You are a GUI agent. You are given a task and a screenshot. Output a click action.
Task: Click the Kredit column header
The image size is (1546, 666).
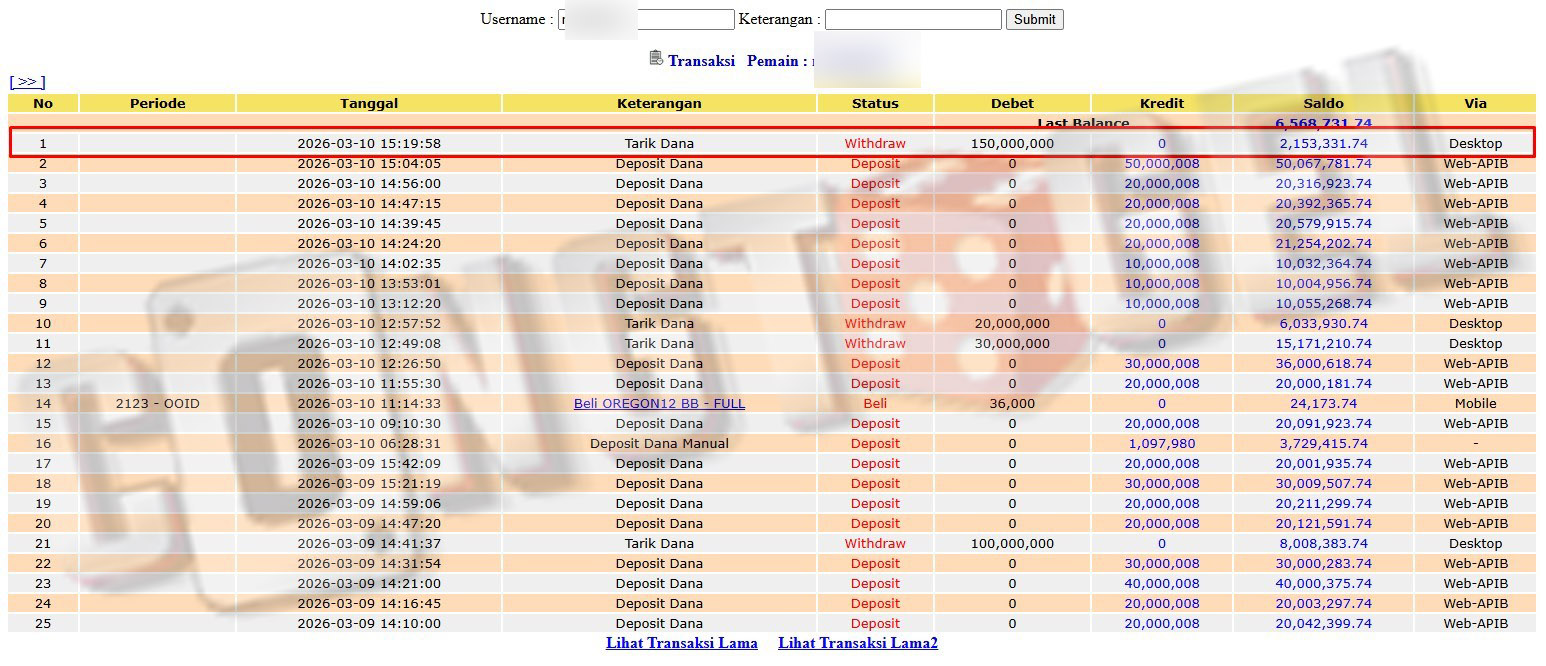(x=1161, y=103)
